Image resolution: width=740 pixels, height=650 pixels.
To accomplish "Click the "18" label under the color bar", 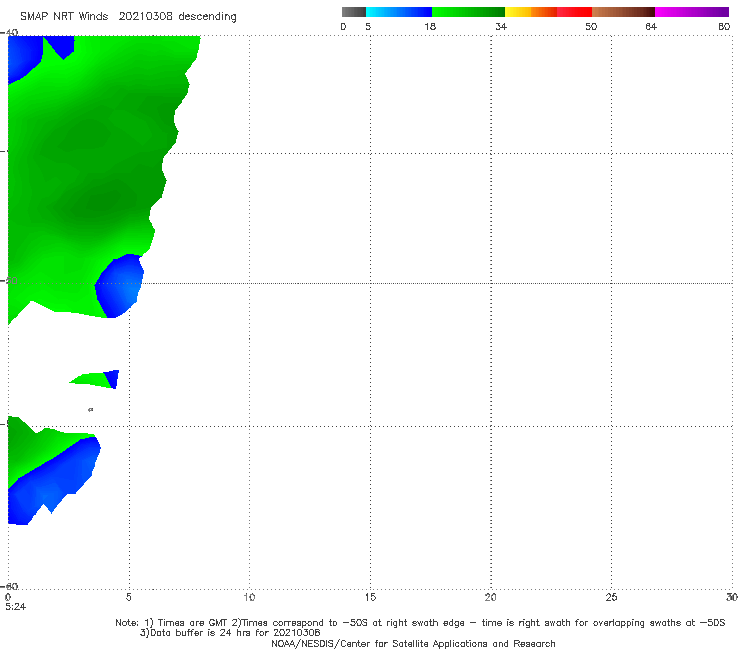I will 430,27.
